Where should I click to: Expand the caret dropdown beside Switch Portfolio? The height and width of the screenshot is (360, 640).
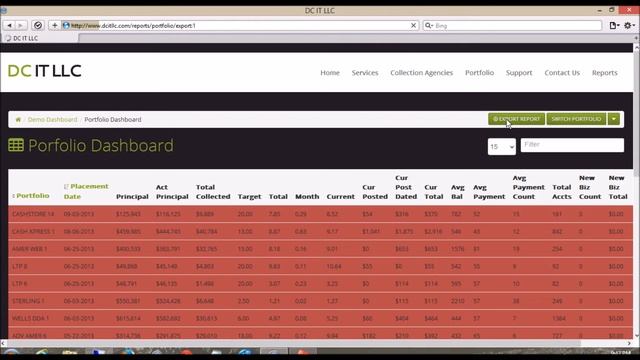613,119
